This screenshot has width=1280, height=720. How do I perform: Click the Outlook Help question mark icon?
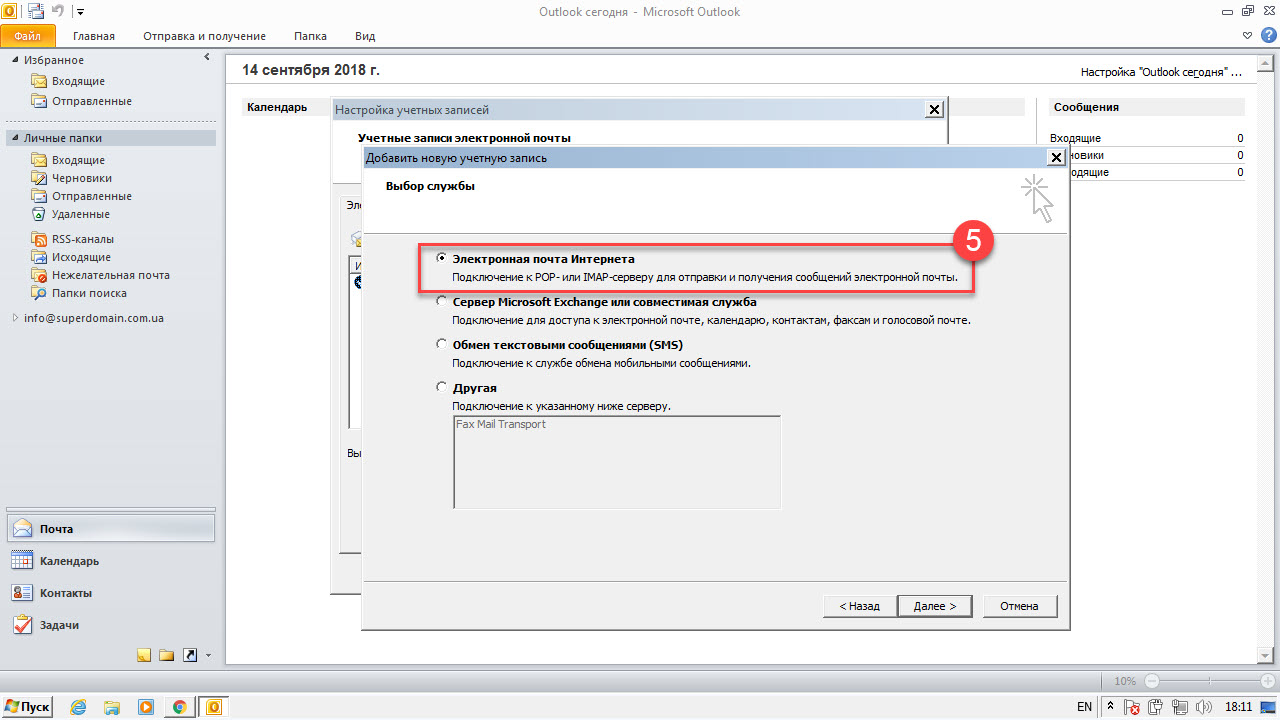pos(1269,35)
